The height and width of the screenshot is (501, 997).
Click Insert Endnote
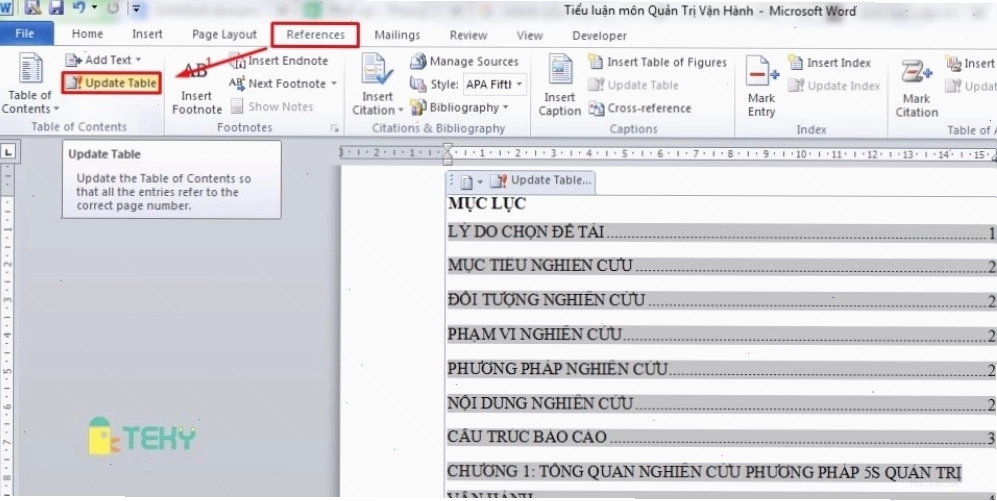click(x=278, y=61)
